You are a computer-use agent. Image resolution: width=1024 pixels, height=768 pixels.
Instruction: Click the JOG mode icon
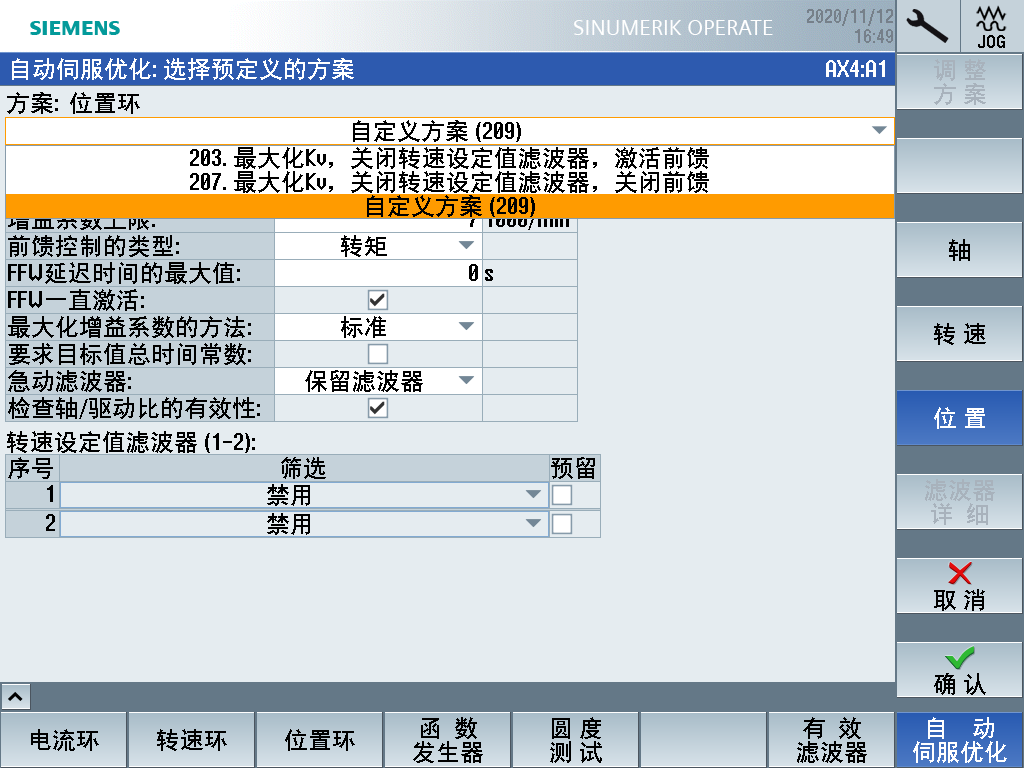(x=991, y=26)
